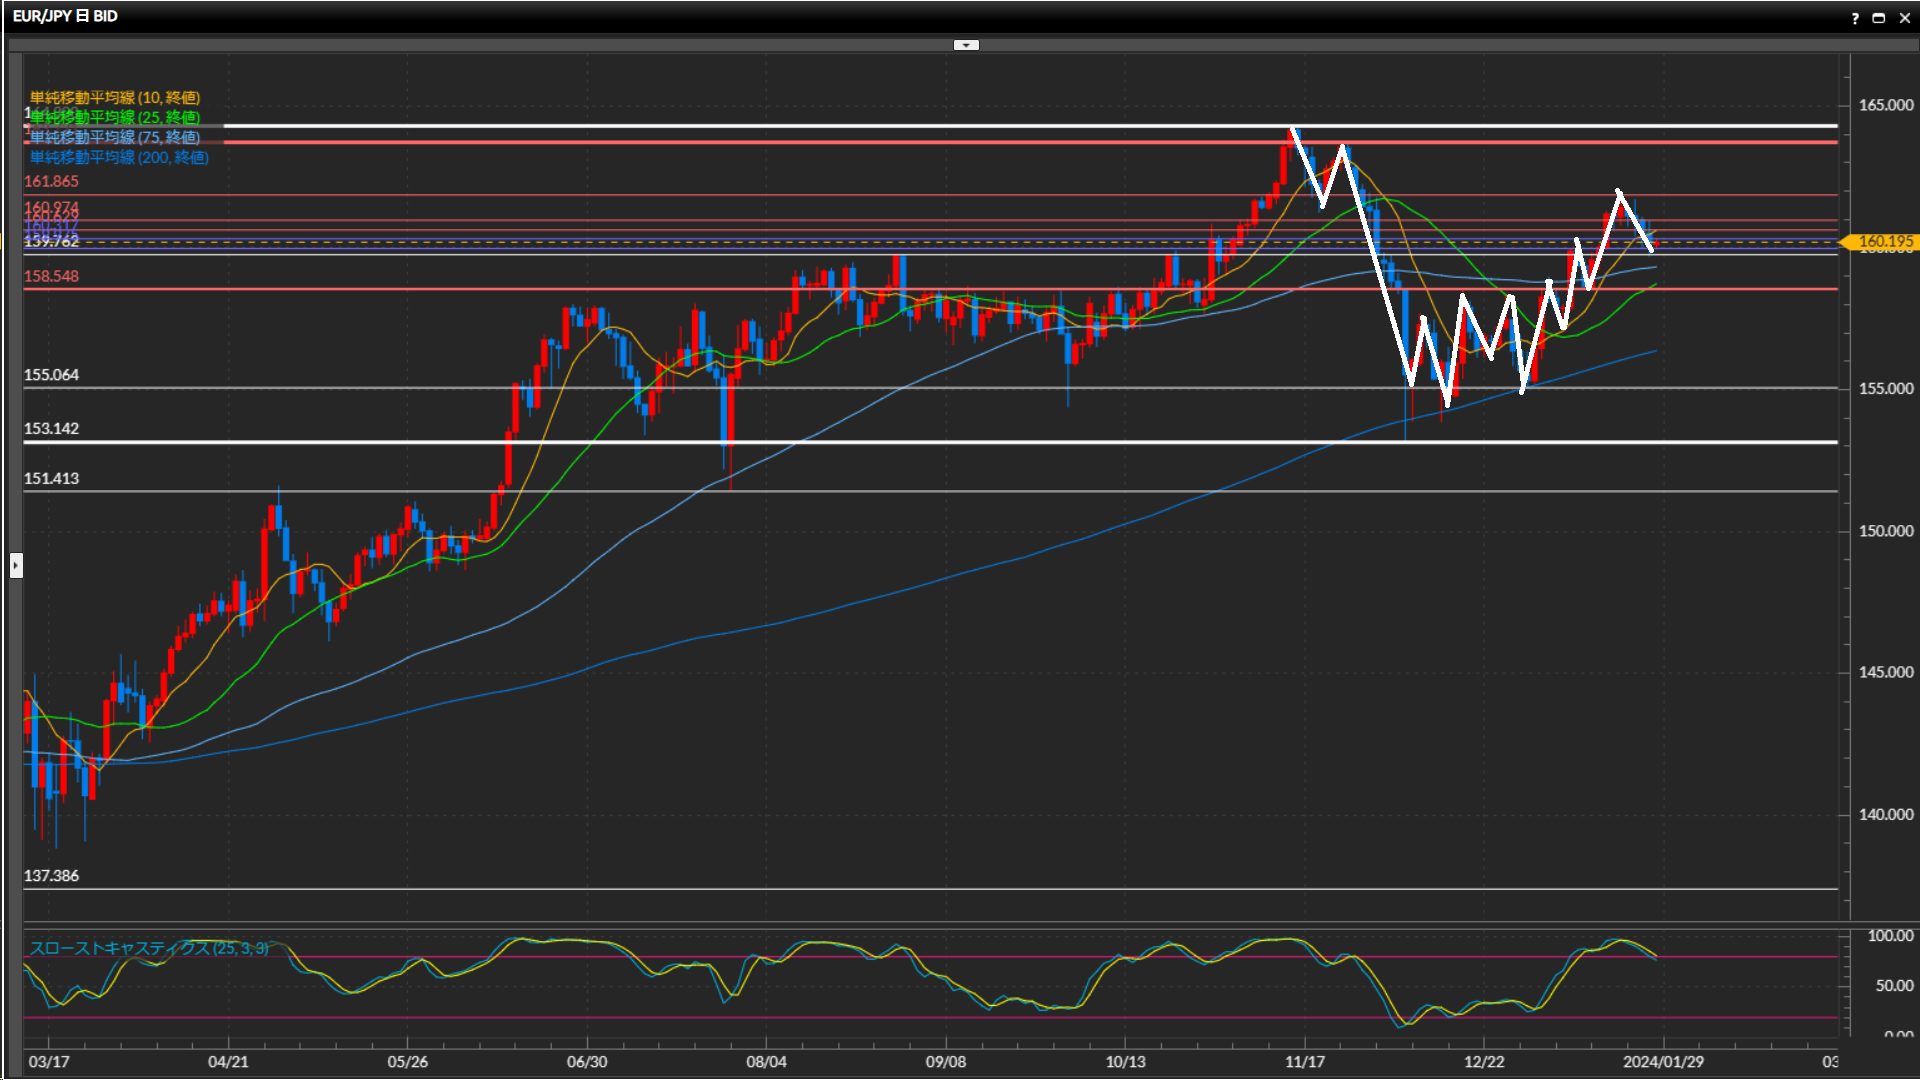Click the yellow 160.195 current price tag
This screenshot has width=1920, height=1080.
pos(1884,241)
